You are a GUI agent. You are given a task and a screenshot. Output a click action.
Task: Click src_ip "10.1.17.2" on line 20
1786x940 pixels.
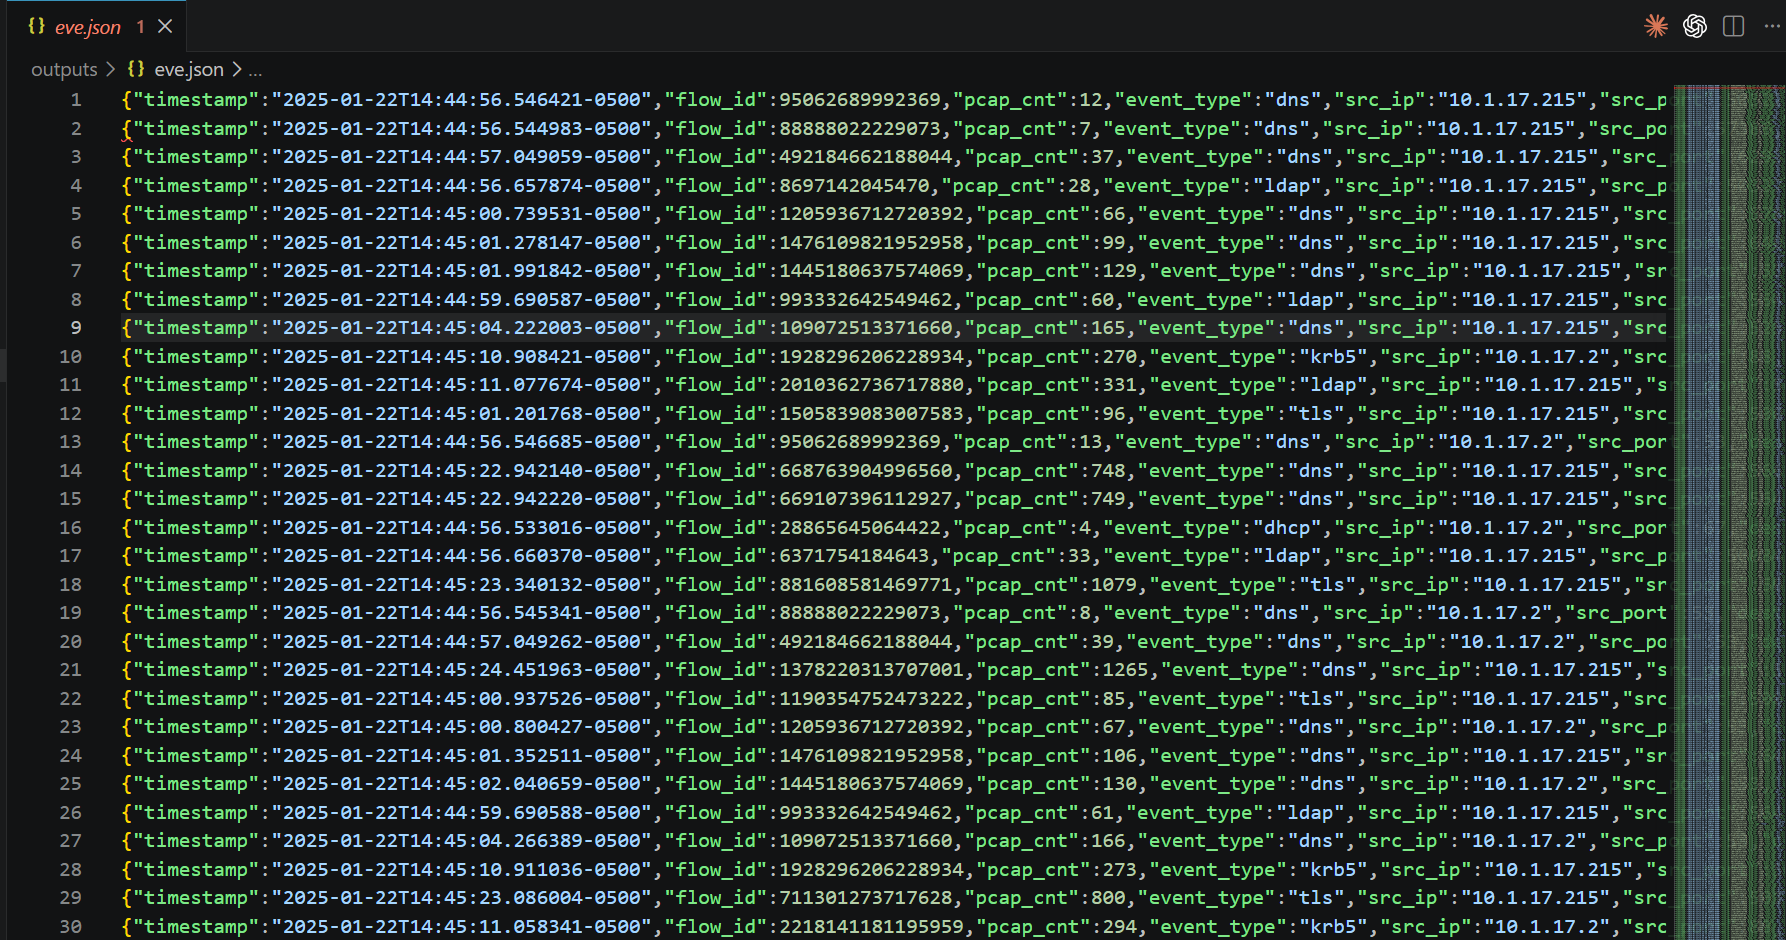point(1512,642)
